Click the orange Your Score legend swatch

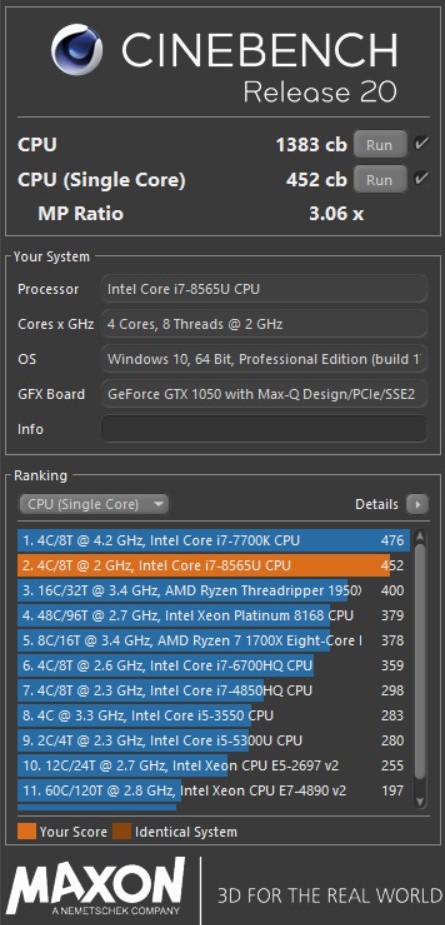tap(27, 832)
